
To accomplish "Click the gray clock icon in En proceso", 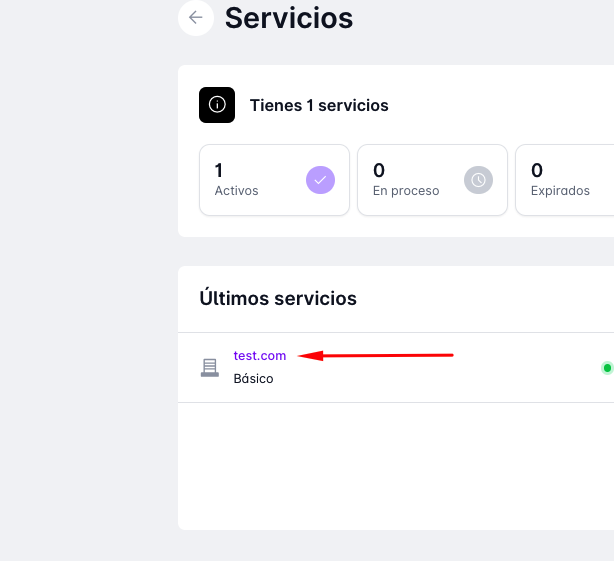I will 479,180.
